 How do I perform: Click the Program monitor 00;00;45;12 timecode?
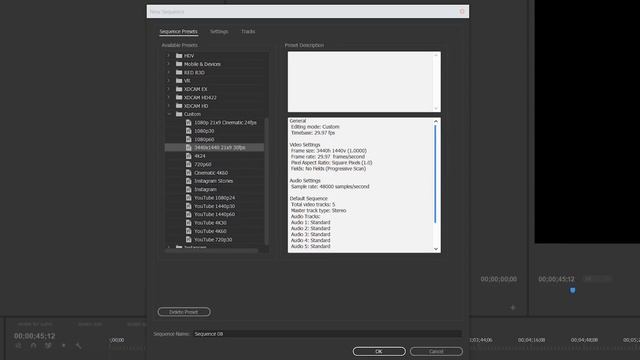click(556, 279)
